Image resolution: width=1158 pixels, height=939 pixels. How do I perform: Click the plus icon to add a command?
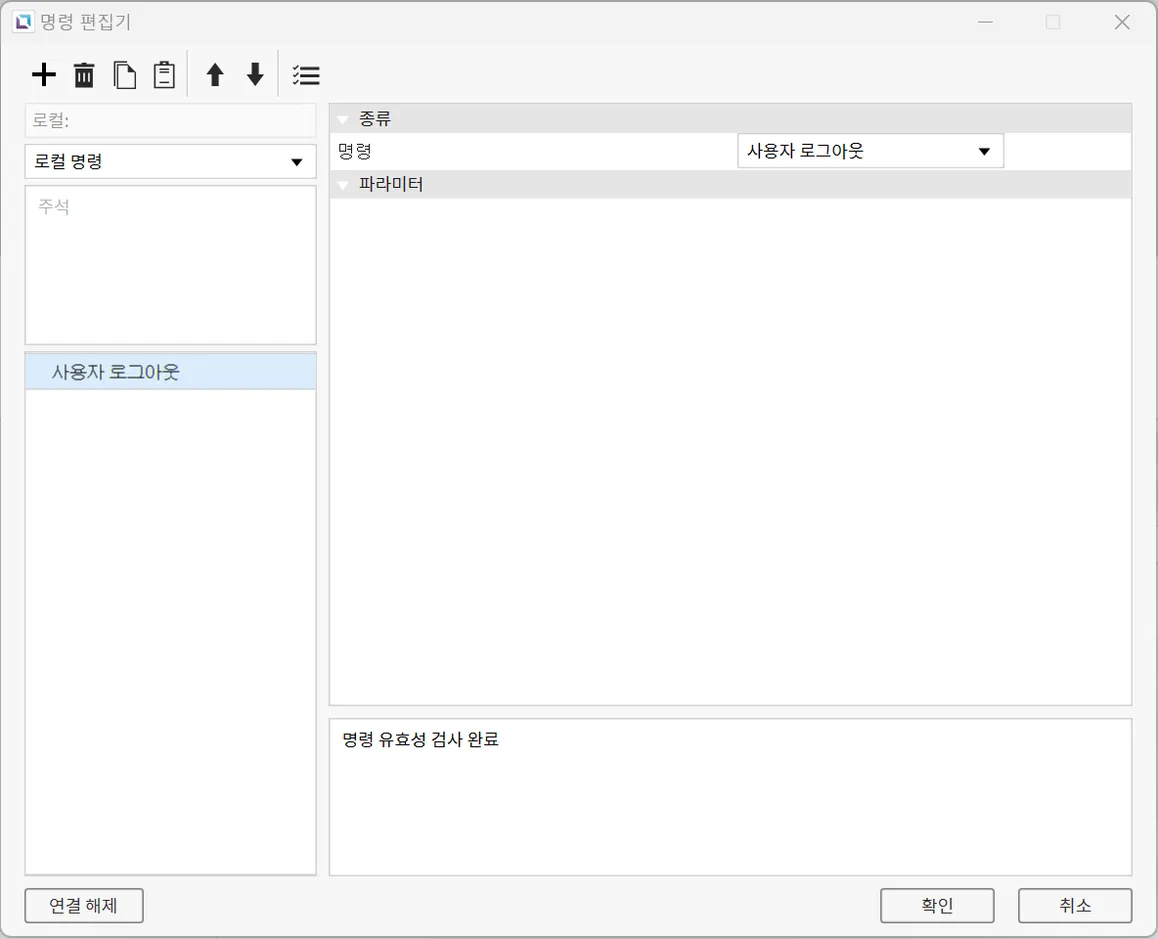coord(44,75)
